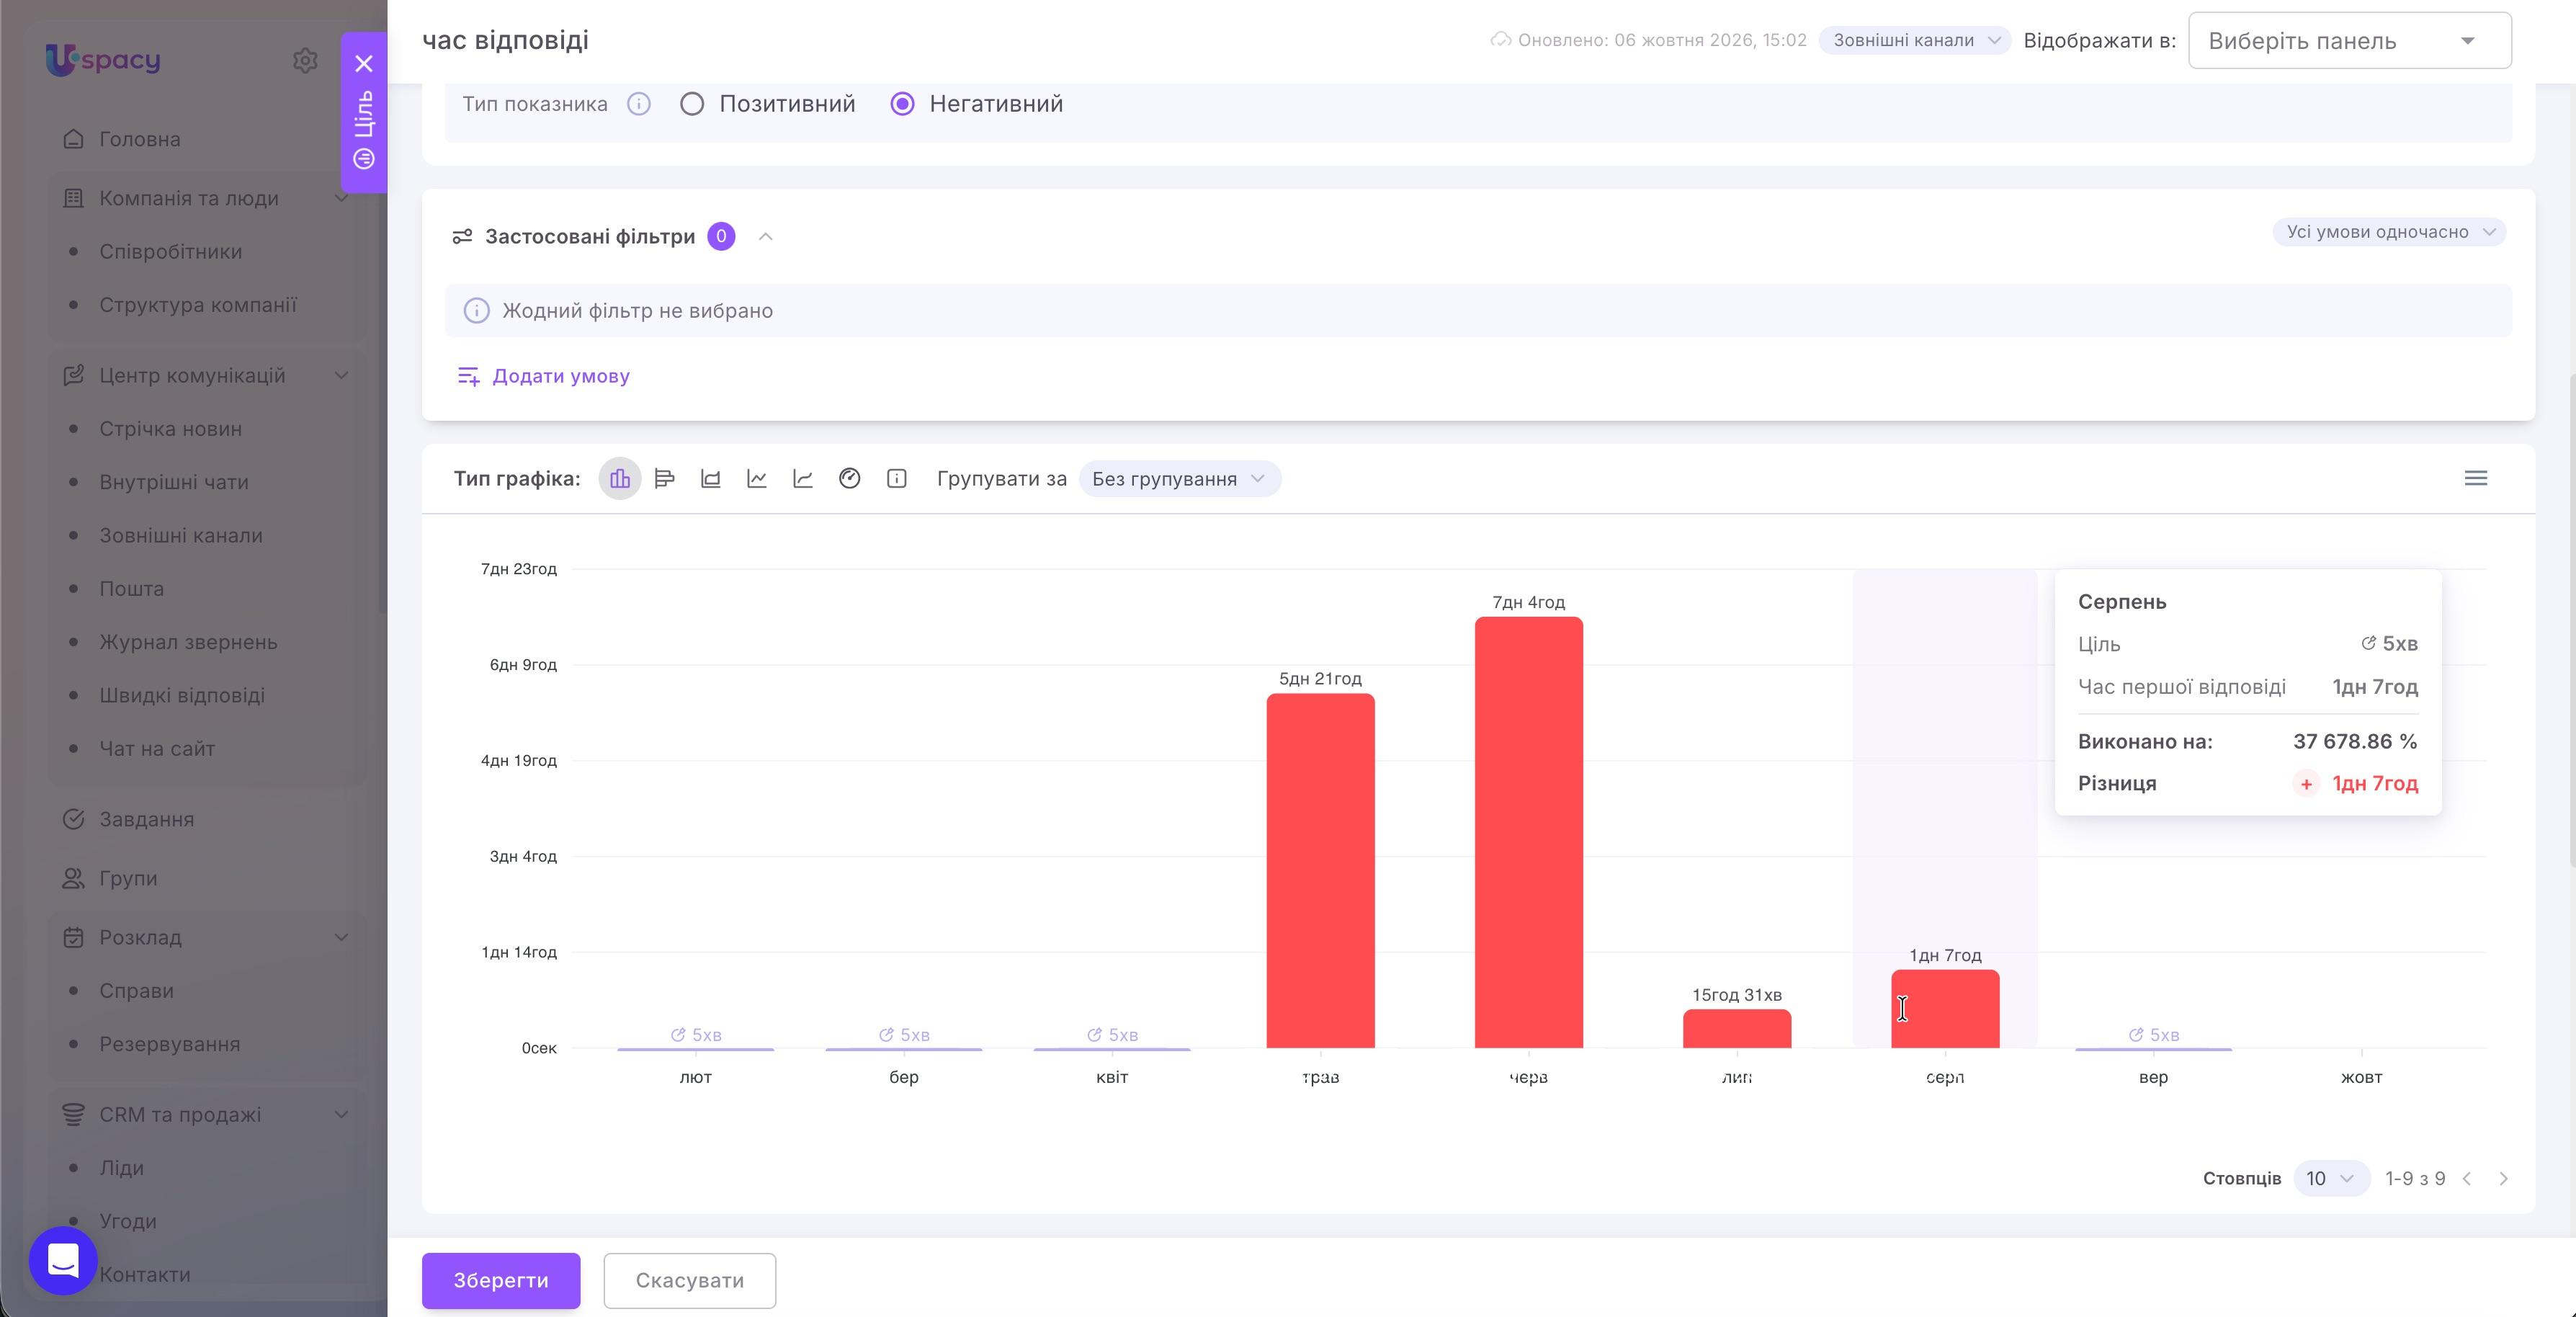Collapse the Застосовані фільтри section
The width and height of the screenshot is (2576, 1317).
pos(766,237)
